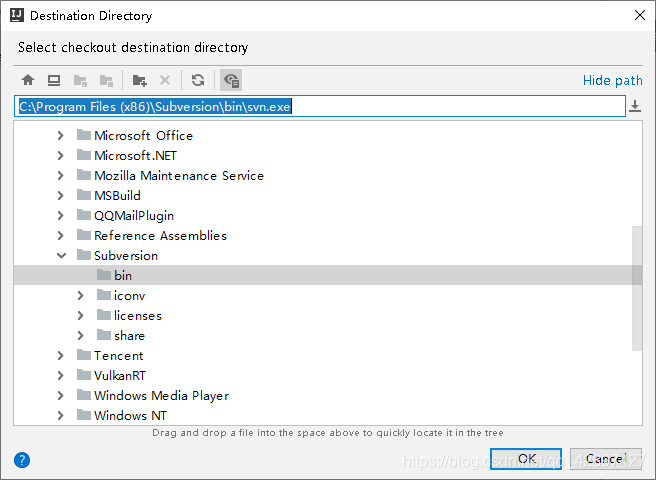Viewport: 656px width, 480px height.
Task: Click the Hide path link
Action: [x=612, y=80]
